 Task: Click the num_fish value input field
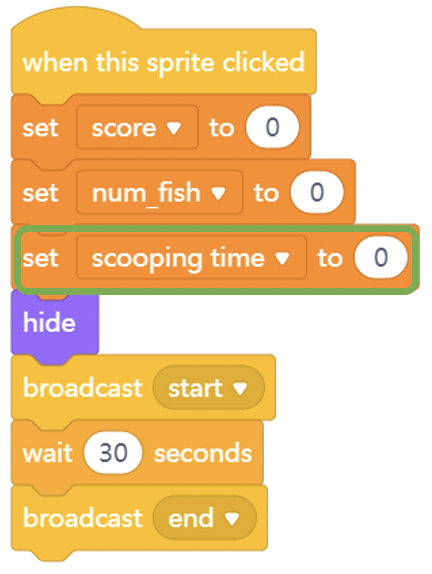tap(317, 193)
